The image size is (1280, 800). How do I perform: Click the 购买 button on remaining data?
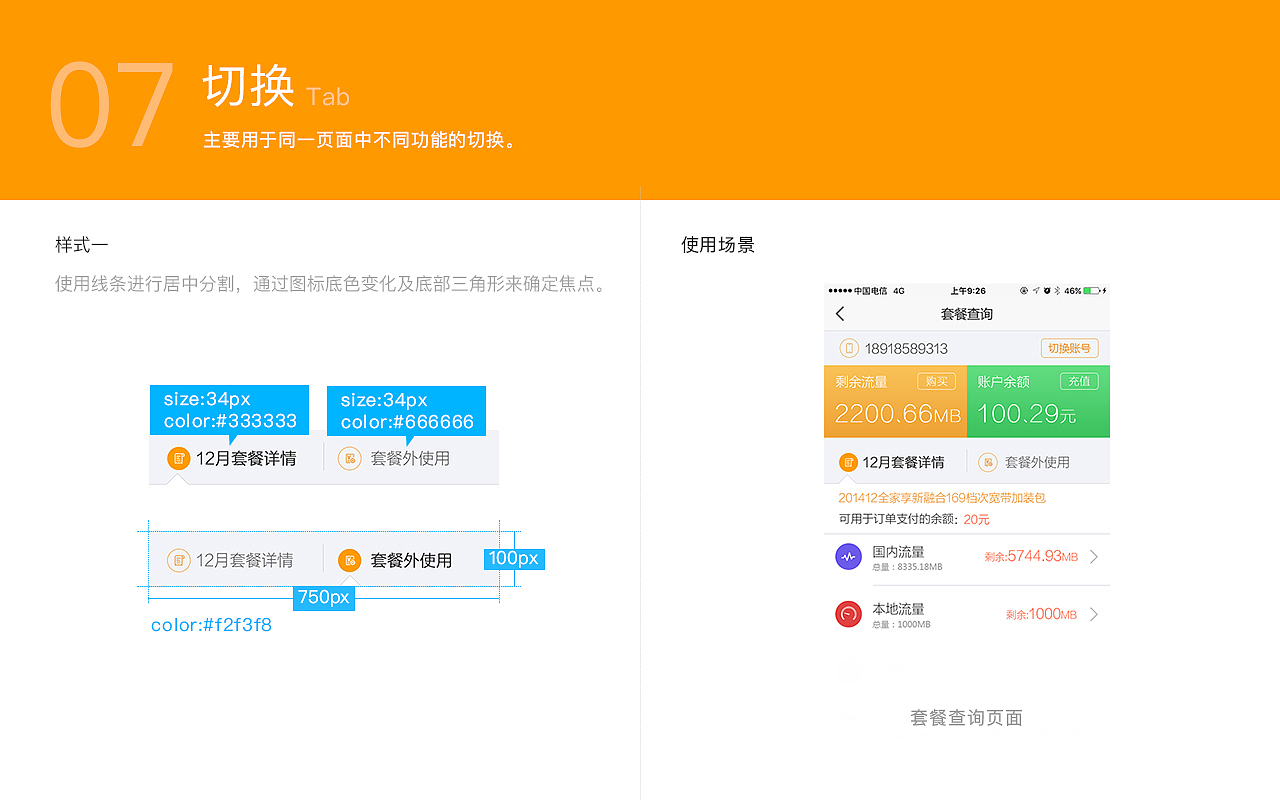click(936, 381)
